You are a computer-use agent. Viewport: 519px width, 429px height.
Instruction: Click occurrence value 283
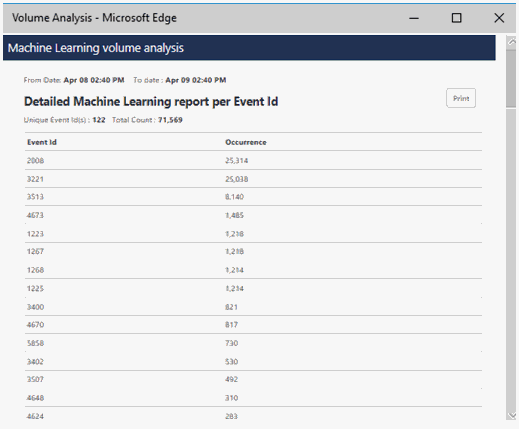[x=231, y=416]
